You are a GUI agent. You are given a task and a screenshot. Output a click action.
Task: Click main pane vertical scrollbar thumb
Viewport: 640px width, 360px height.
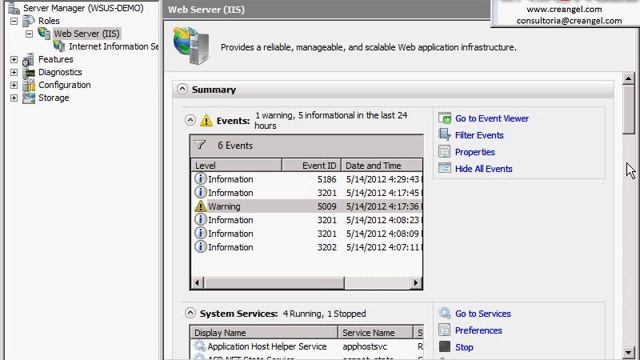628,109
